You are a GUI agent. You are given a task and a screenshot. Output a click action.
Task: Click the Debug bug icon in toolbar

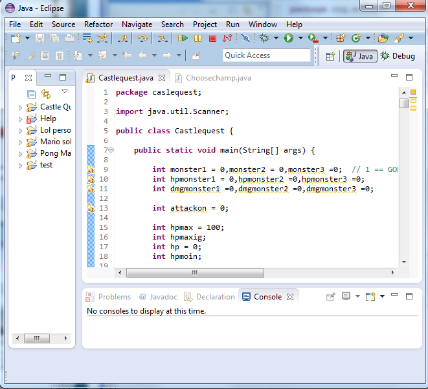click(264, 38)
